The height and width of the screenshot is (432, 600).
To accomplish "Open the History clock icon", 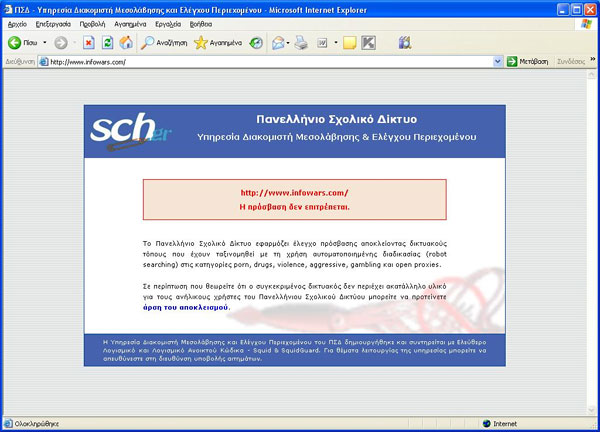I will pos(256,42).
